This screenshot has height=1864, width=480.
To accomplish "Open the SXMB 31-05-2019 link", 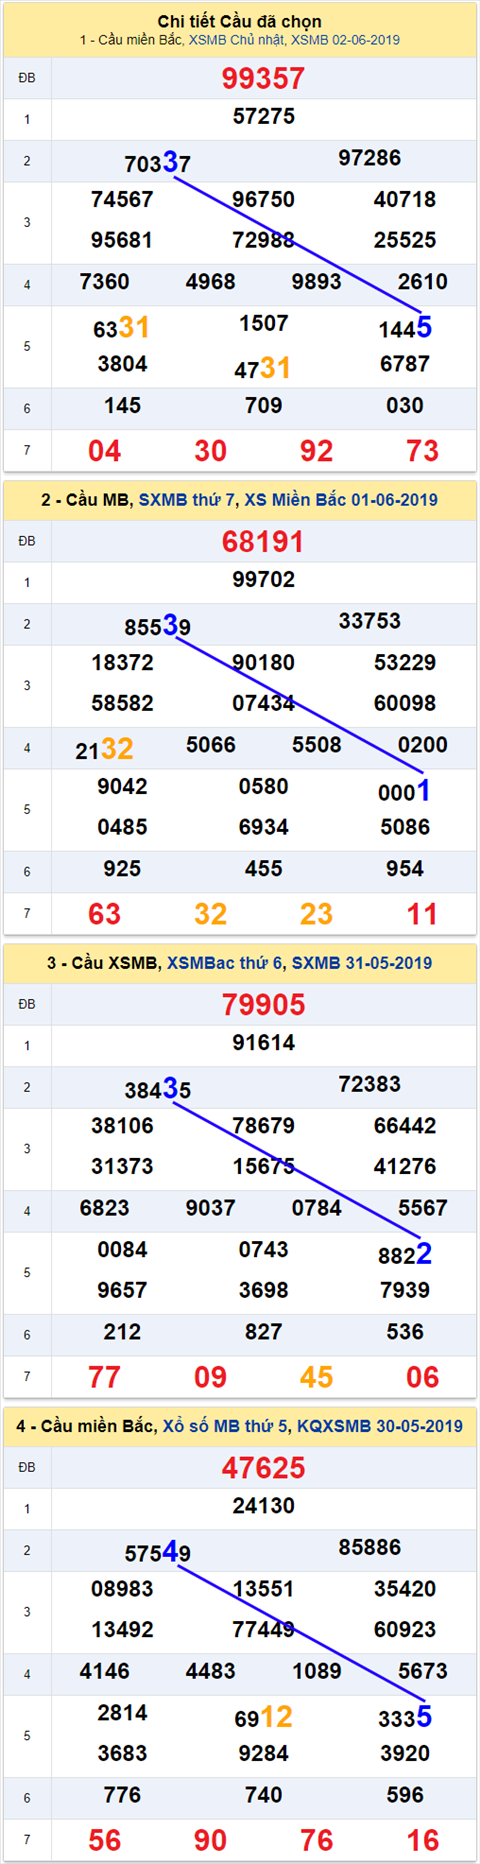I will click(362, 963).
